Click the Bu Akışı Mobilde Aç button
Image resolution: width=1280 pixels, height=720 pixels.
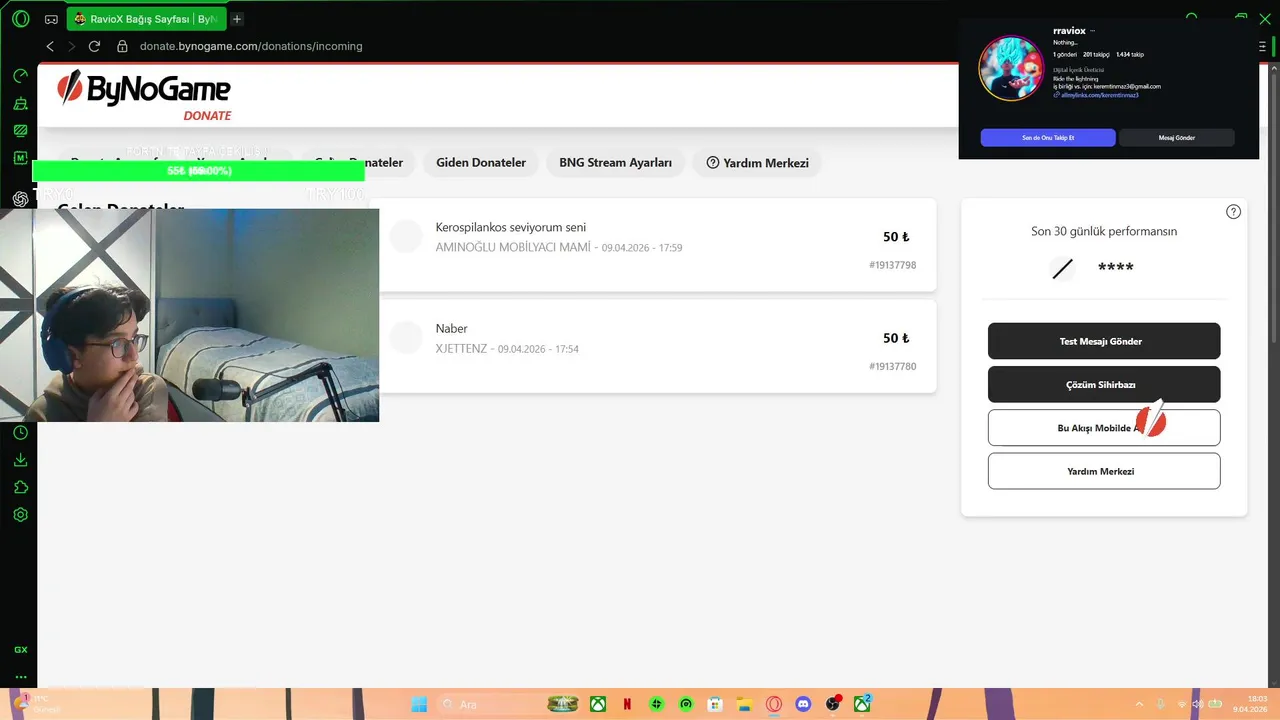[1104, 428]
